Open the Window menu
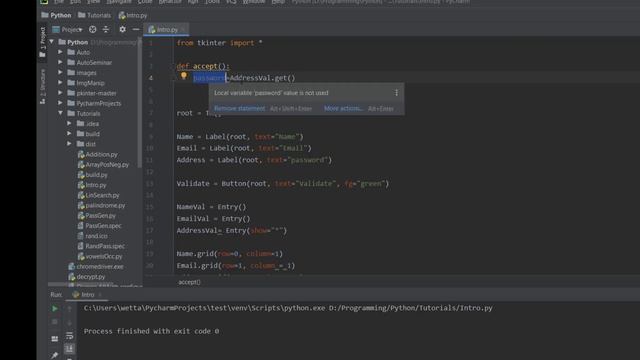The image size is (640, 360). [x=254, y=2]
